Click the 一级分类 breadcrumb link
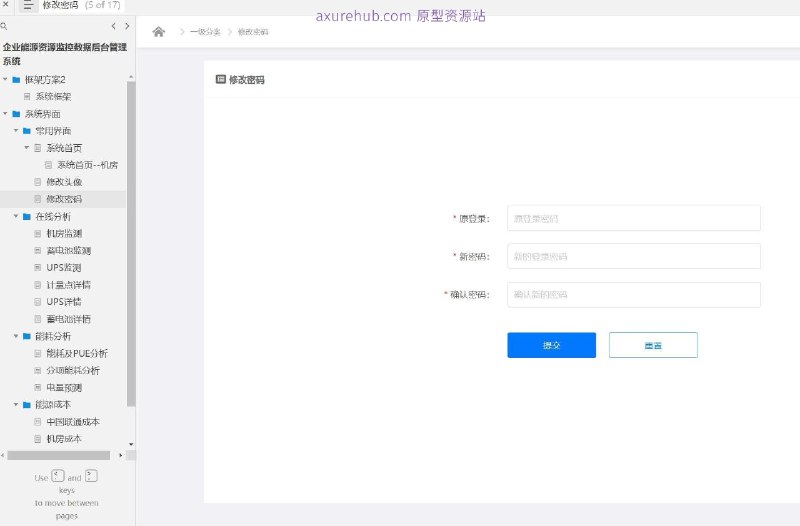 click(x=205, y=32)
